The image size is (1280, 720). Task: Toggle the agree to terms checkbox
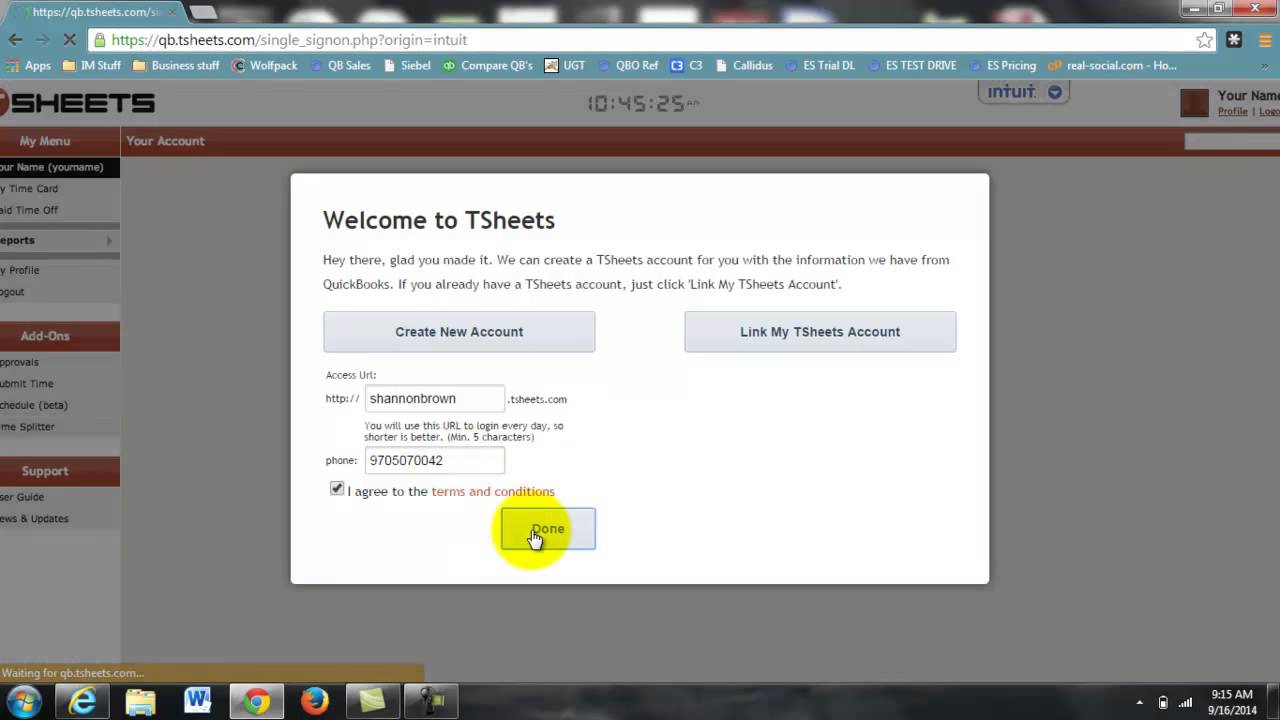337,488
